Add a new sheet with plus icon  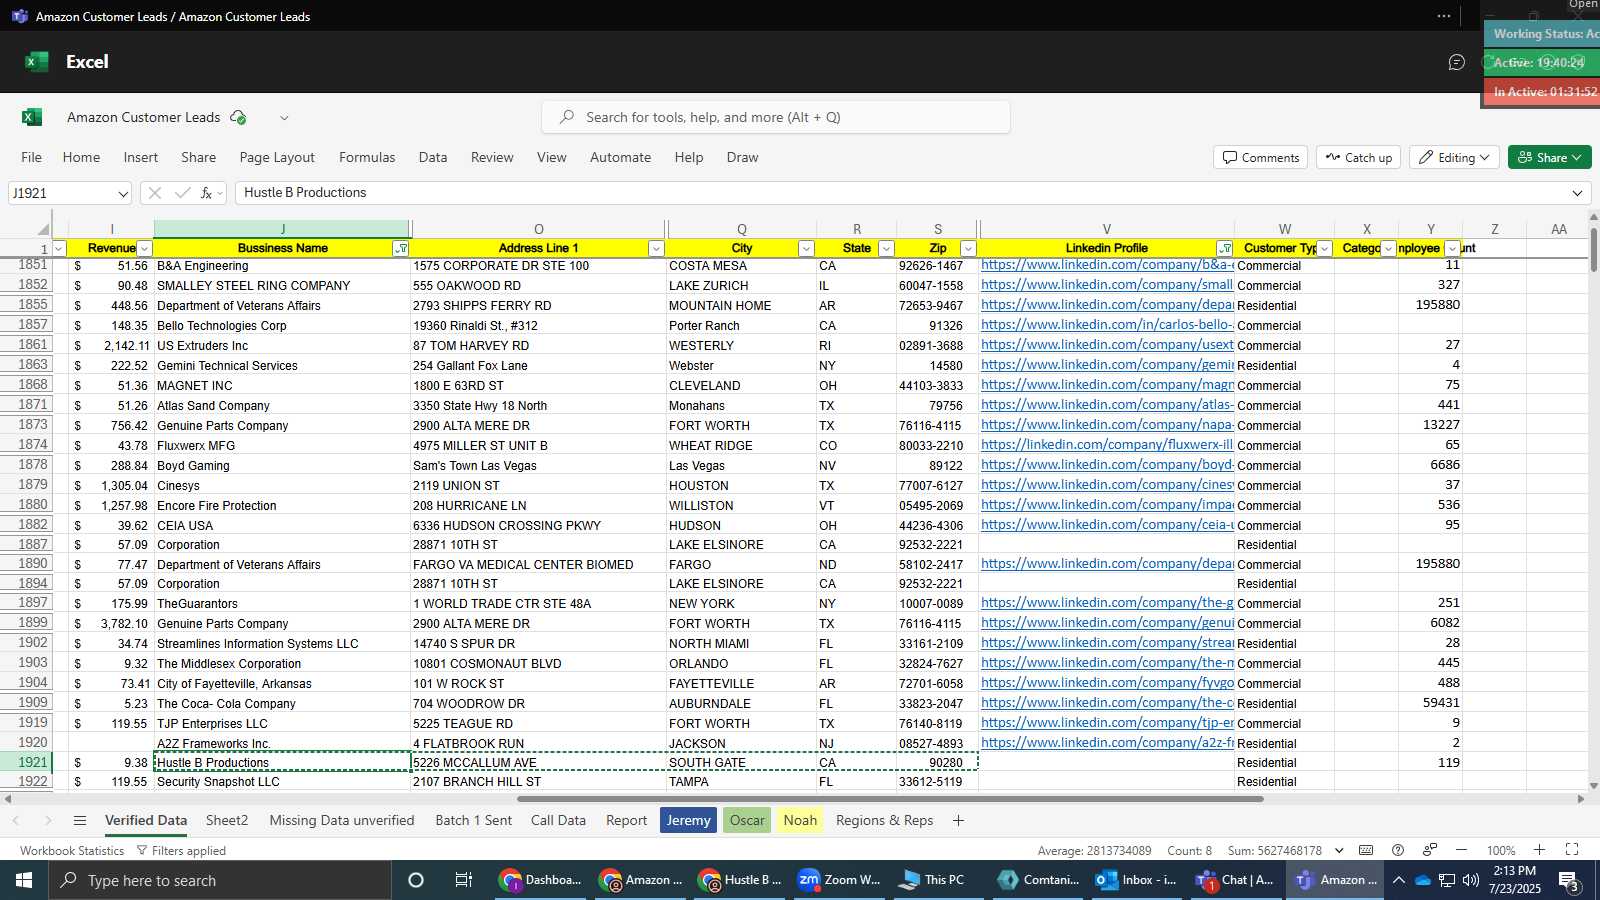[958, 821]
